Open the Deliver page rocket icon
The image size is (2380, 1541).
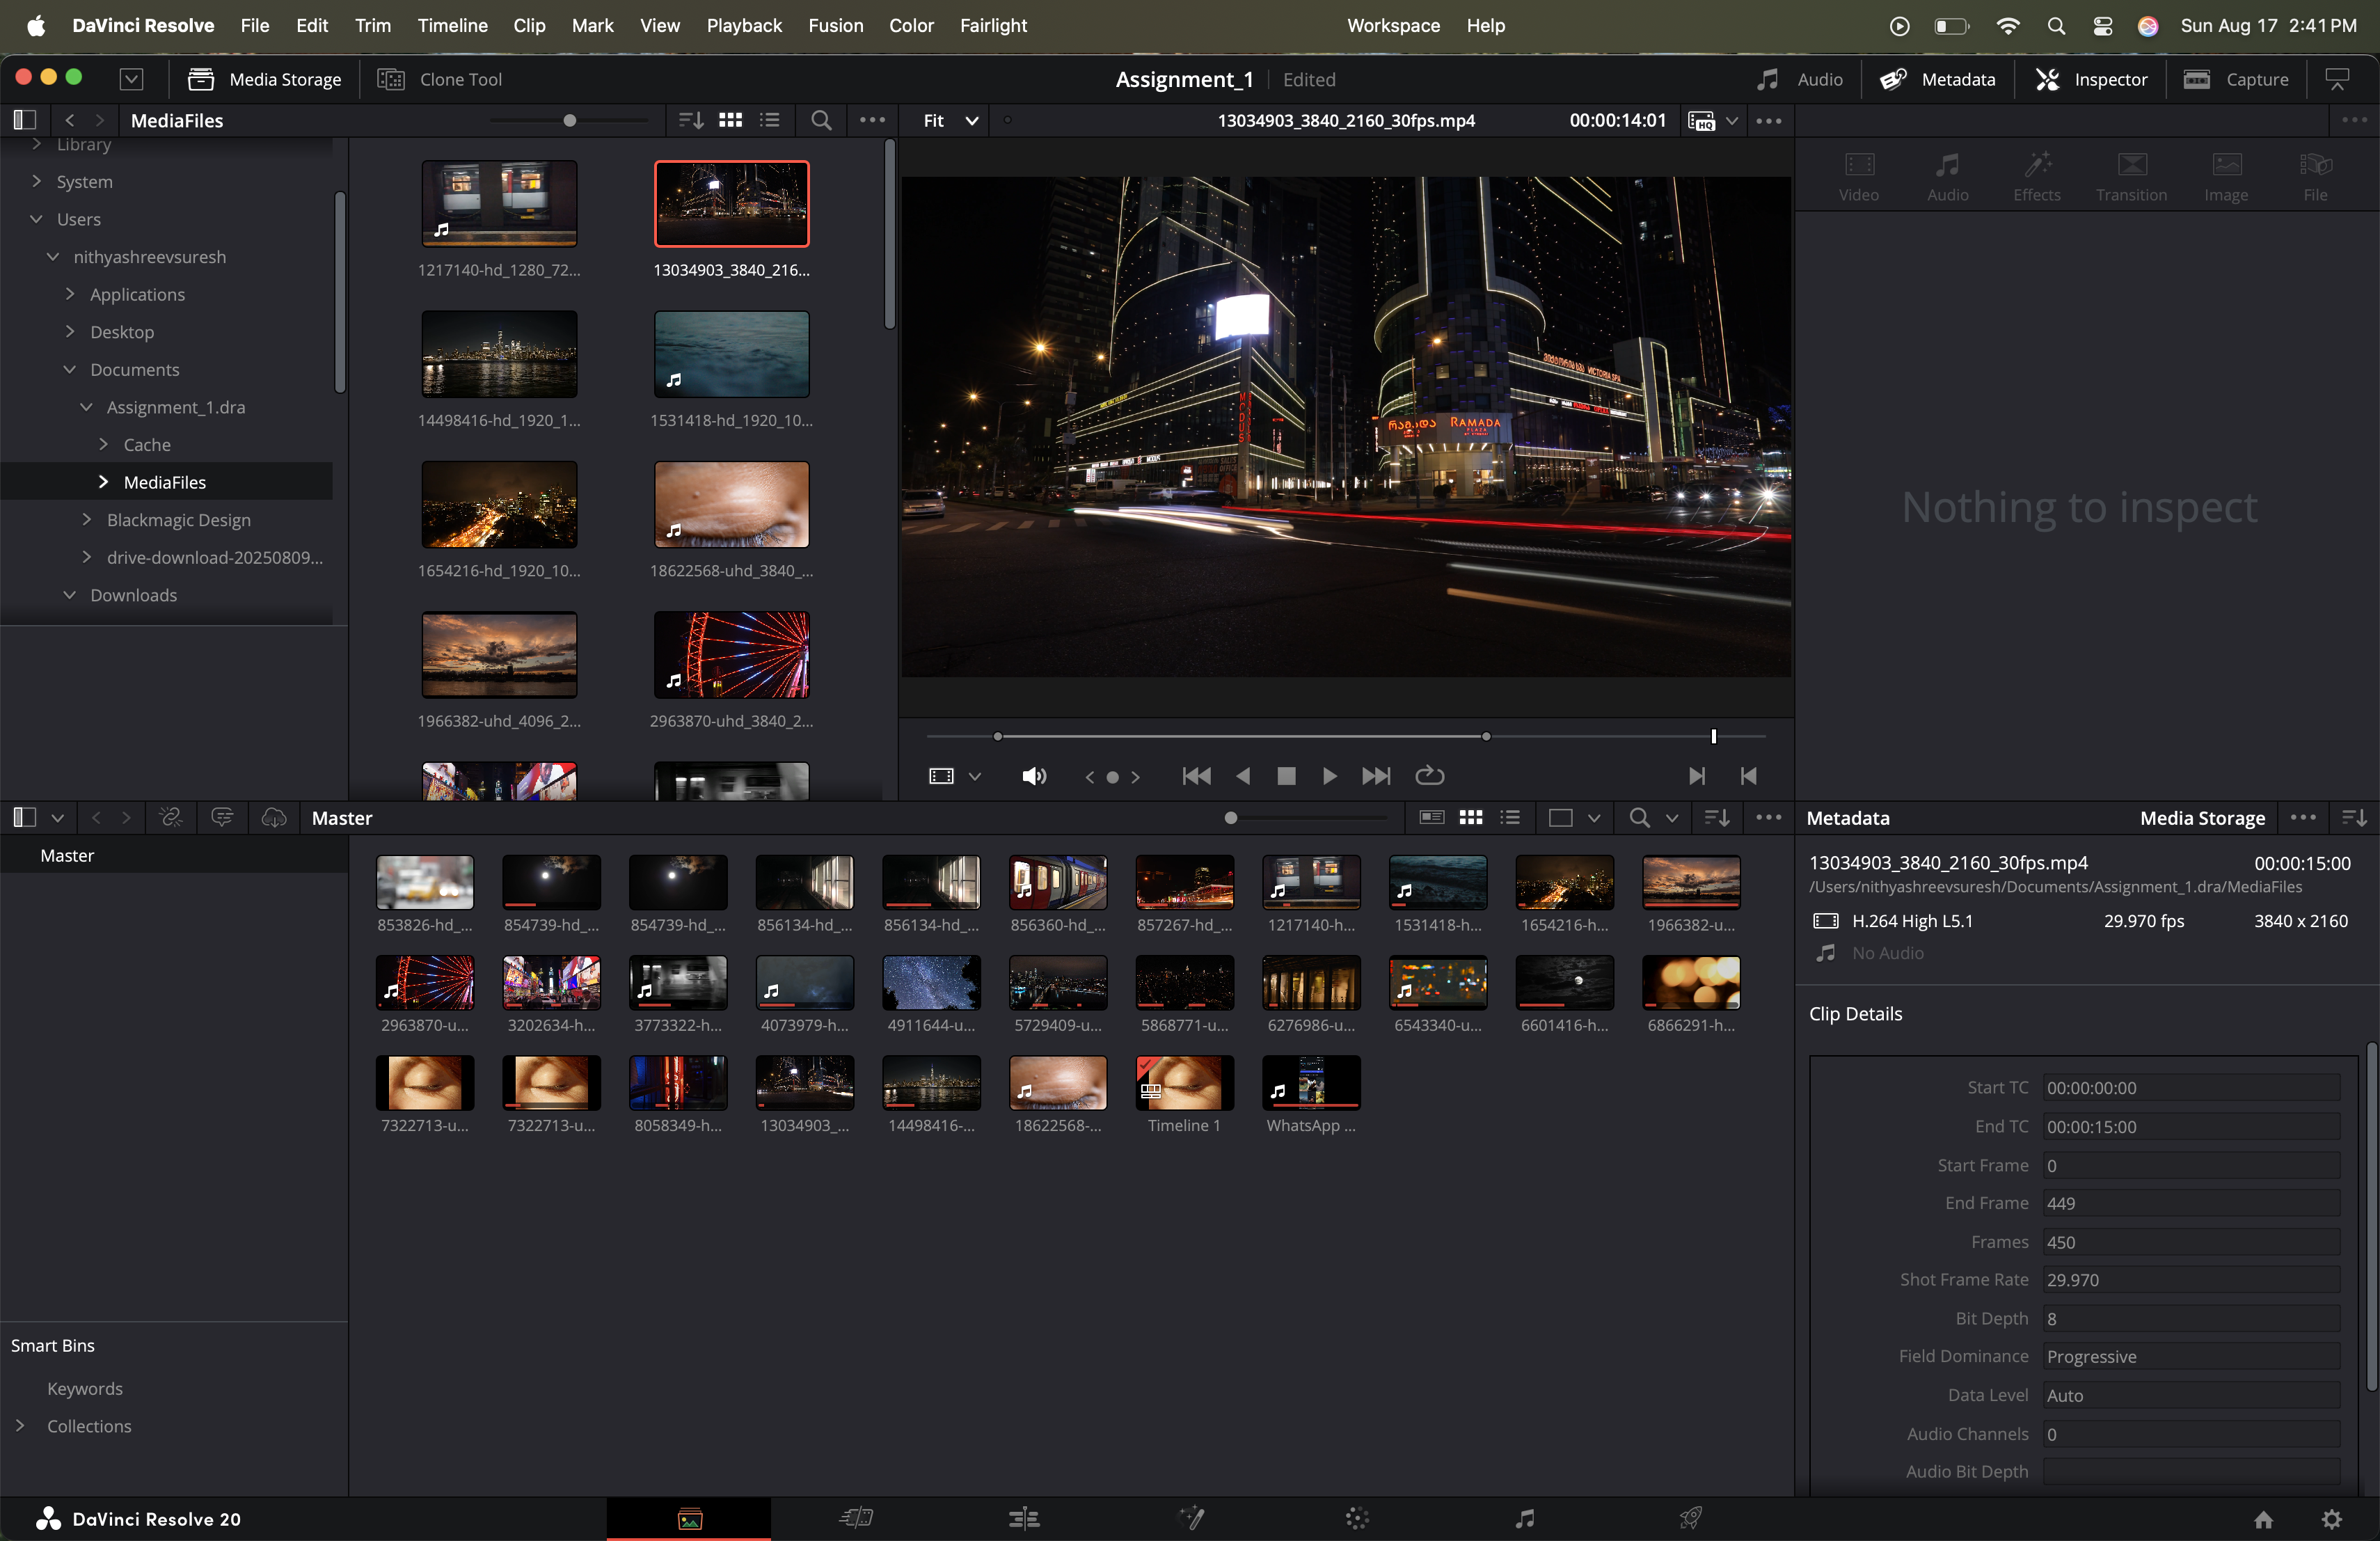1690,1518
